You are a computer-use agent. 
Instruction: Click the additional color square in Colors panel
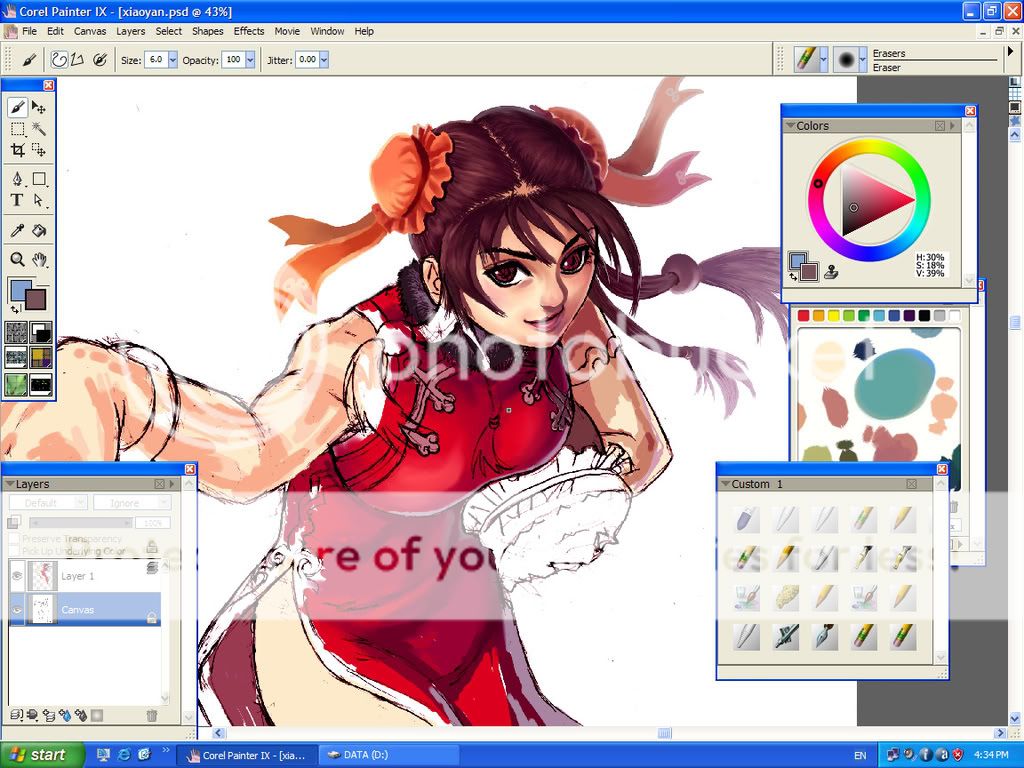pos(810,272)
